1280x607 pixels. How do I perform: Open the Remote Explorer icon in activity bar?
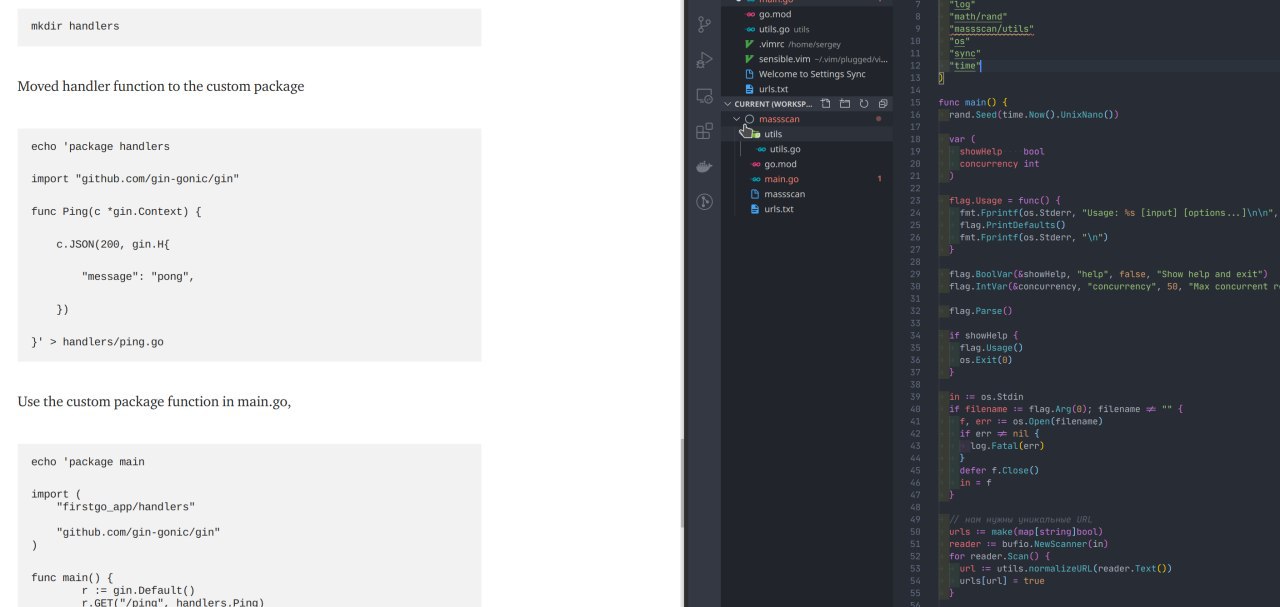click(704, 96)
